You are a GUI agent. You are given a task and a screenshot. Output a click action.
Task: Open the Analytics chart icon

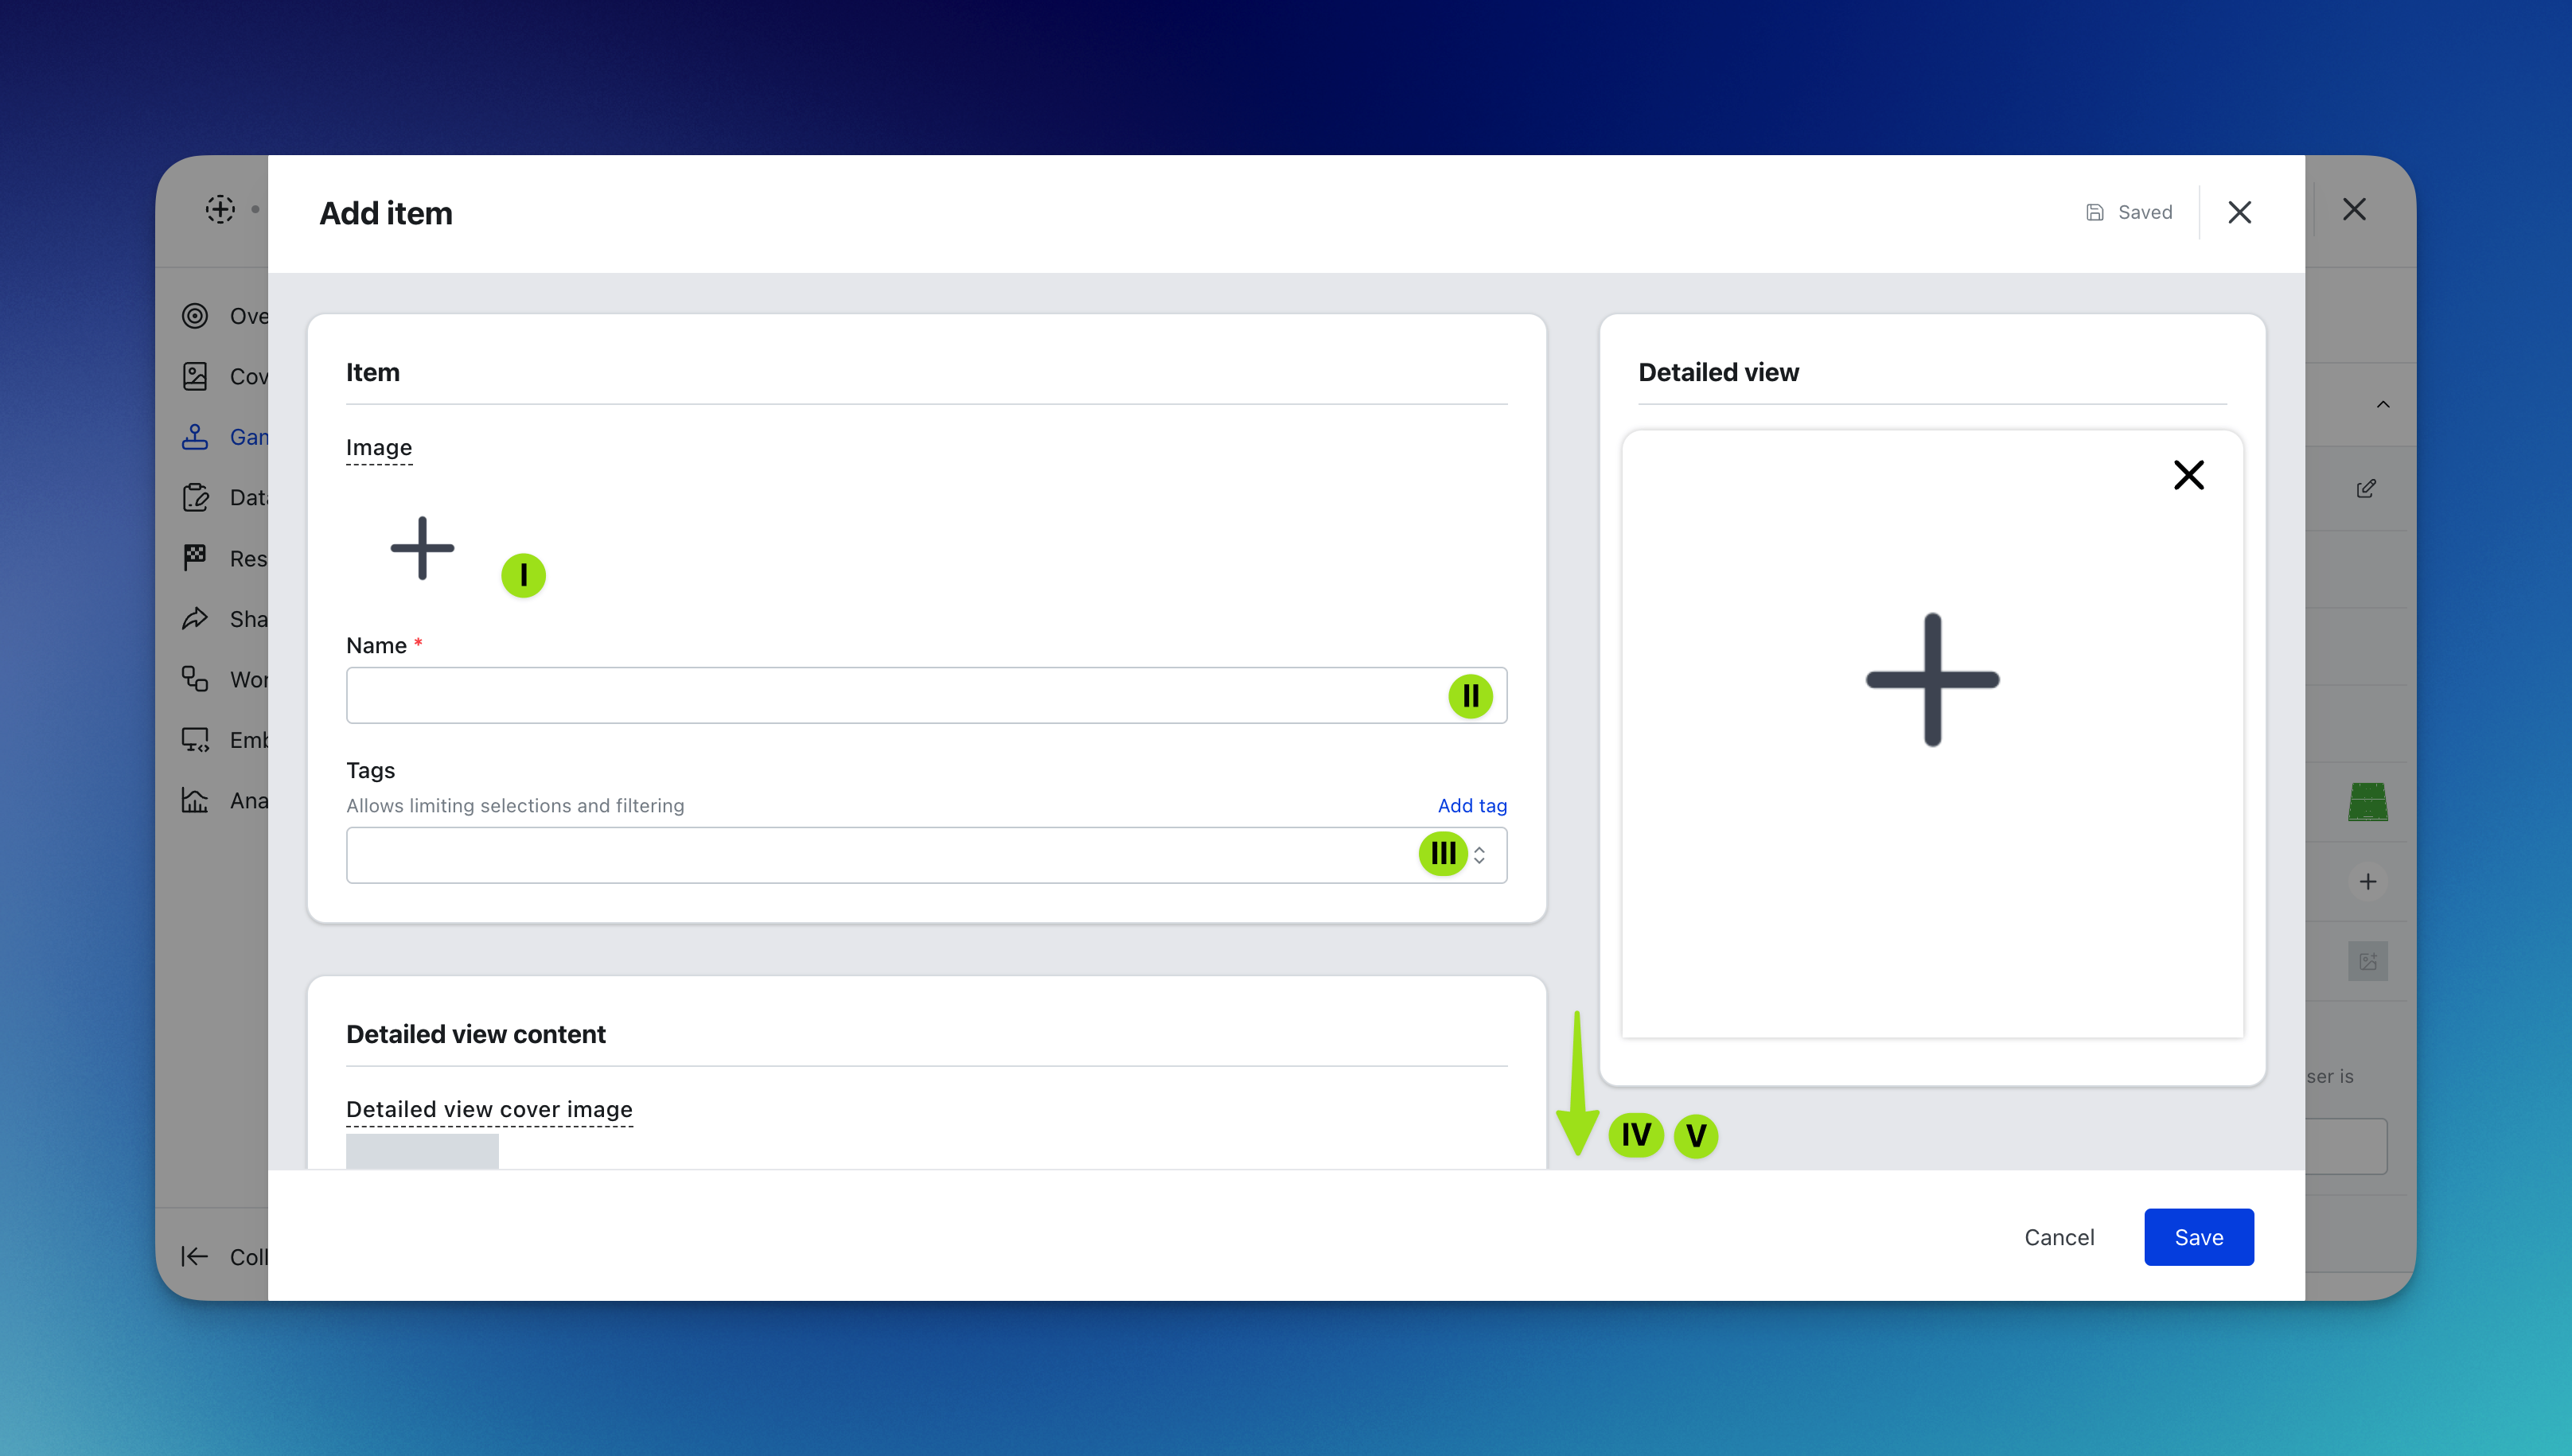point(195,800)
